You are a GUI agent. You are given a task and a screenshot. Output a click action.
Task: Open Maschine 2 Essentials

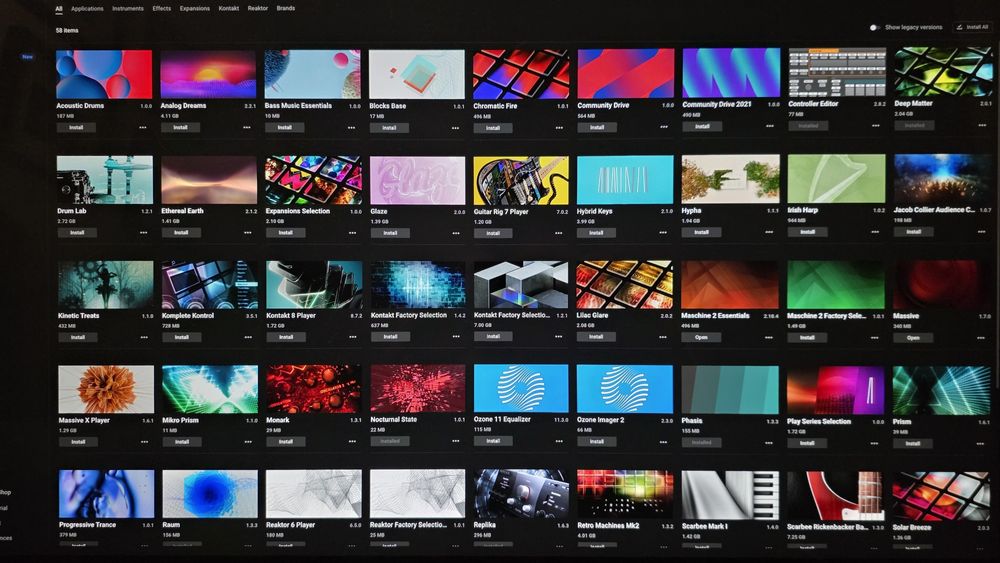[702, 337]
